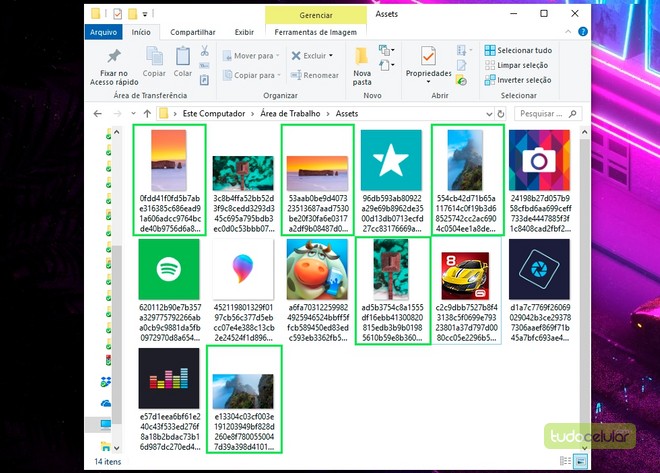Click Selecionar tudo
Screen dimensions: 660x473
click(516, 50)
